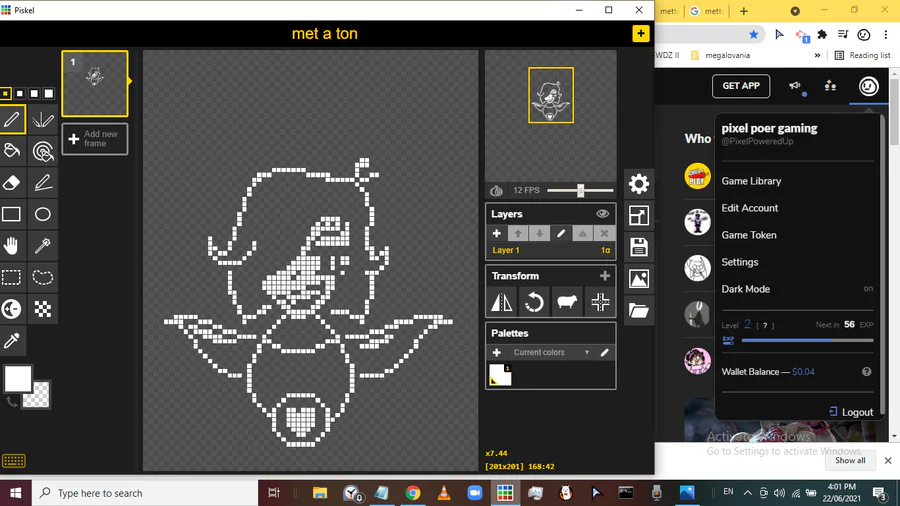
Task: Click Add new frame button
Action: [x=95, y=139]
